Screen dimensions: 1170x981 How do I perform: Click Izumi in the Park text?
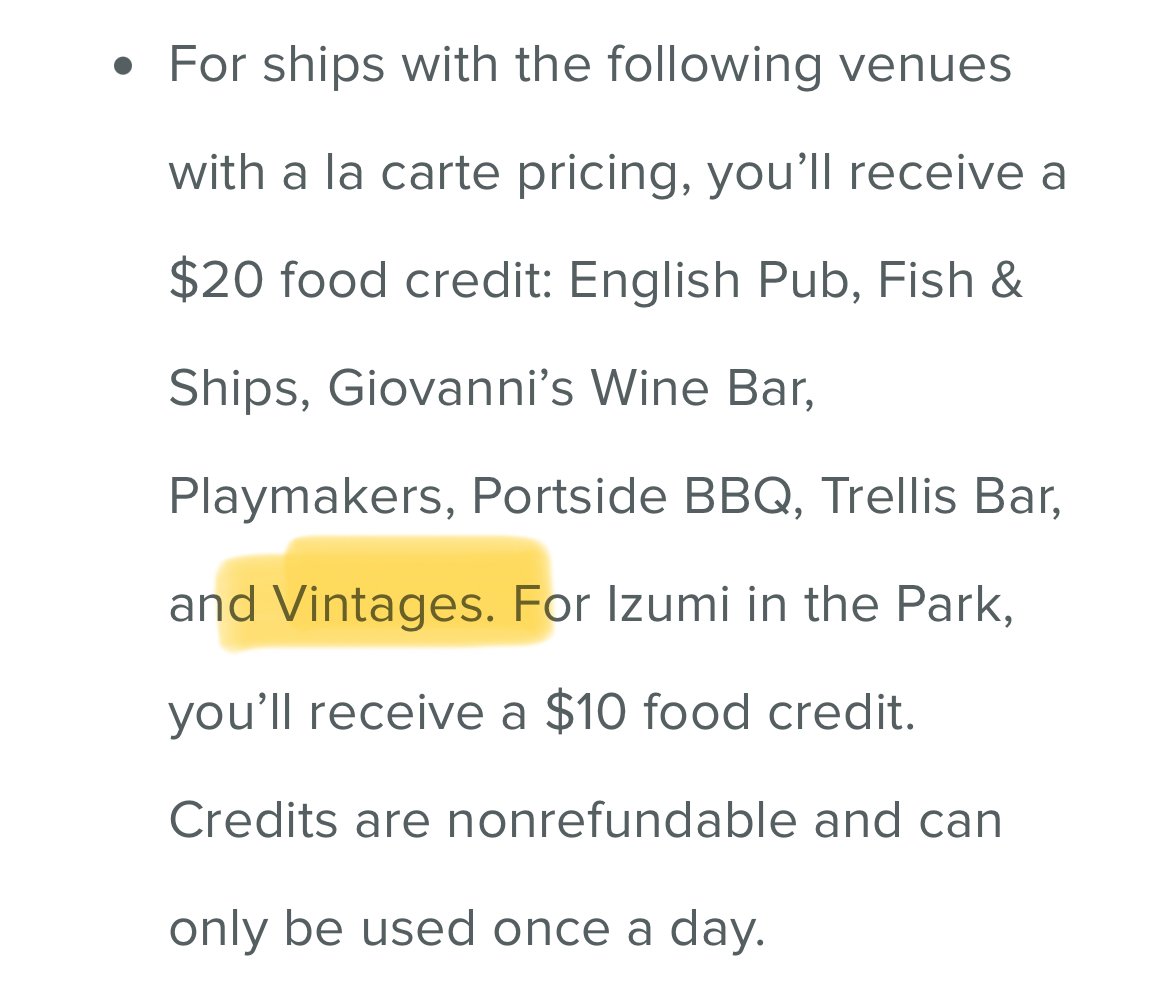pyautogui.click(x=810, y=604)
